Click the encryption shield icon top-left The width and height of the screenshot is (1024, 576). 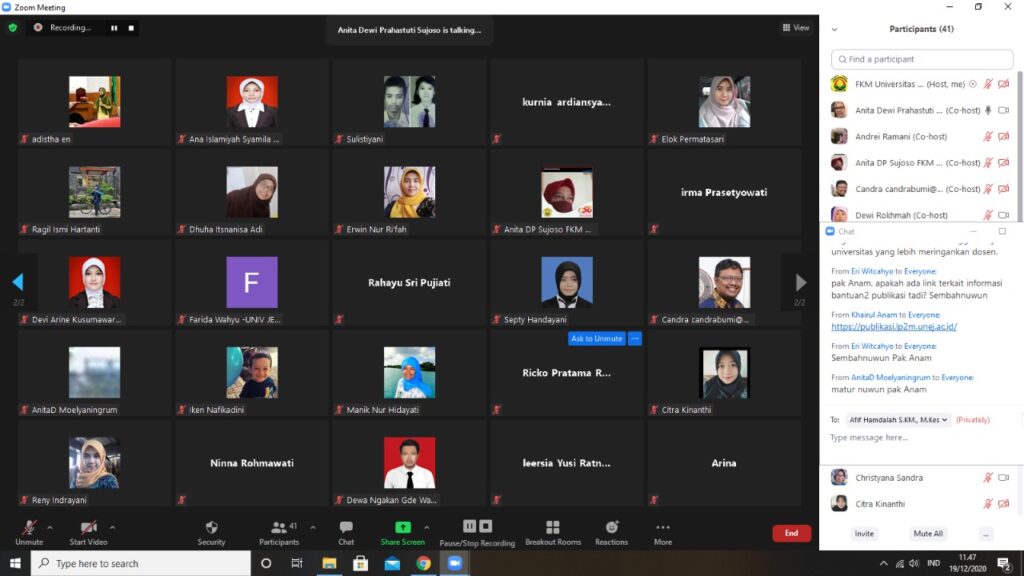tap(13, 28)
